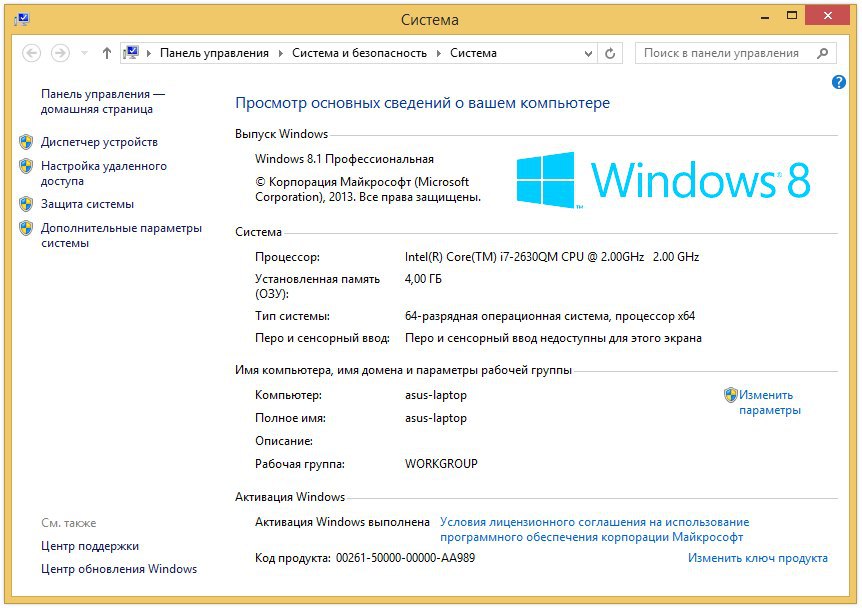Image resolution: width=862 pixels, height=608 pixels.
Task: Click the shield icon beside Настройка удаленного доступа
Action: [x=26, y=166]
